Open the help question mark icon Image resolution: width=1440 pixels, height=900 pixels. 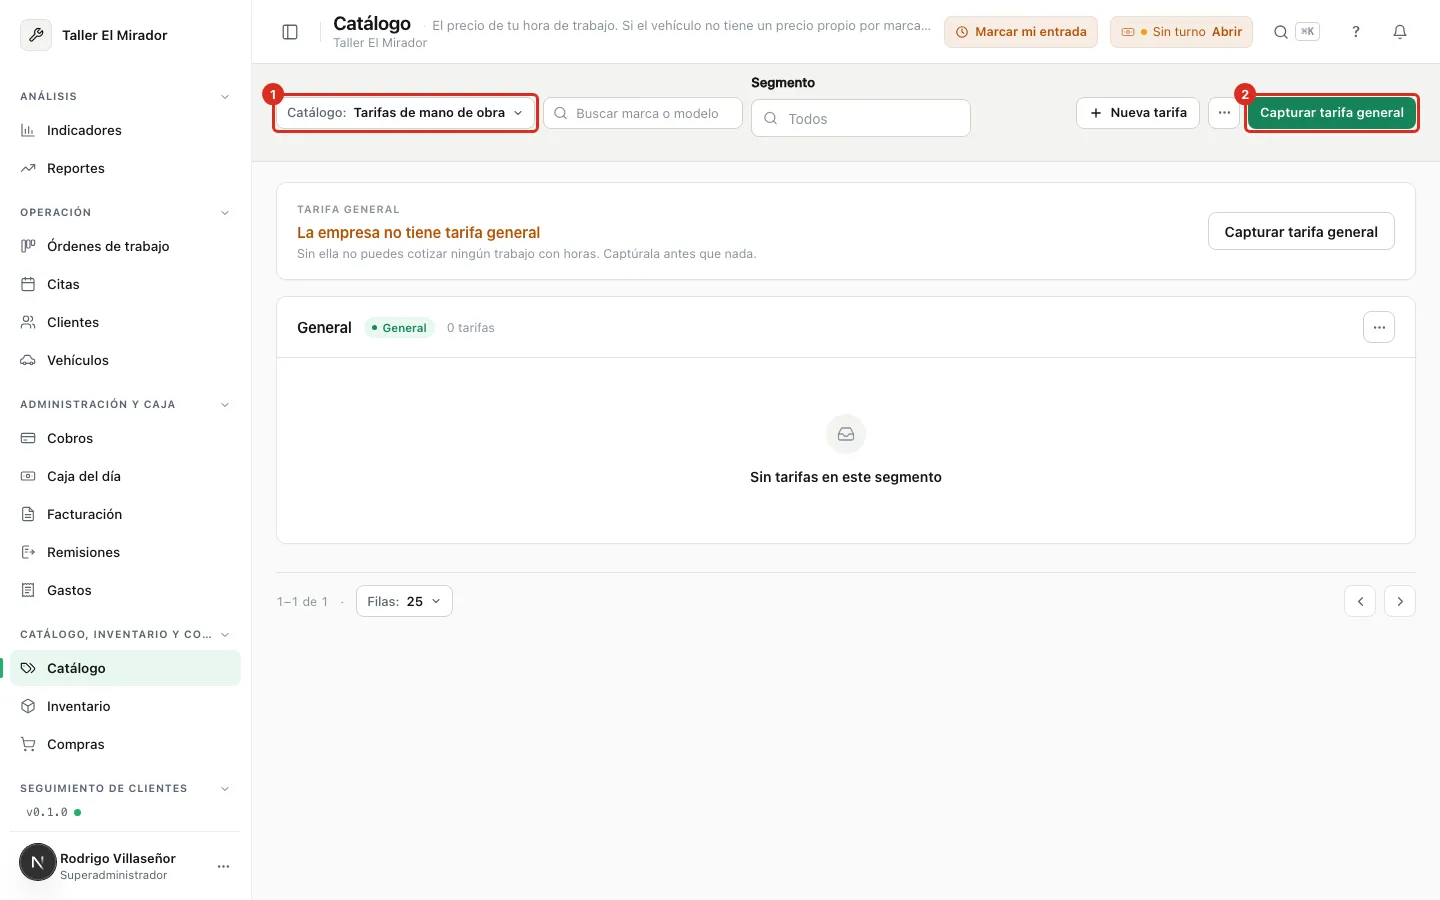tap(1356, 32)
